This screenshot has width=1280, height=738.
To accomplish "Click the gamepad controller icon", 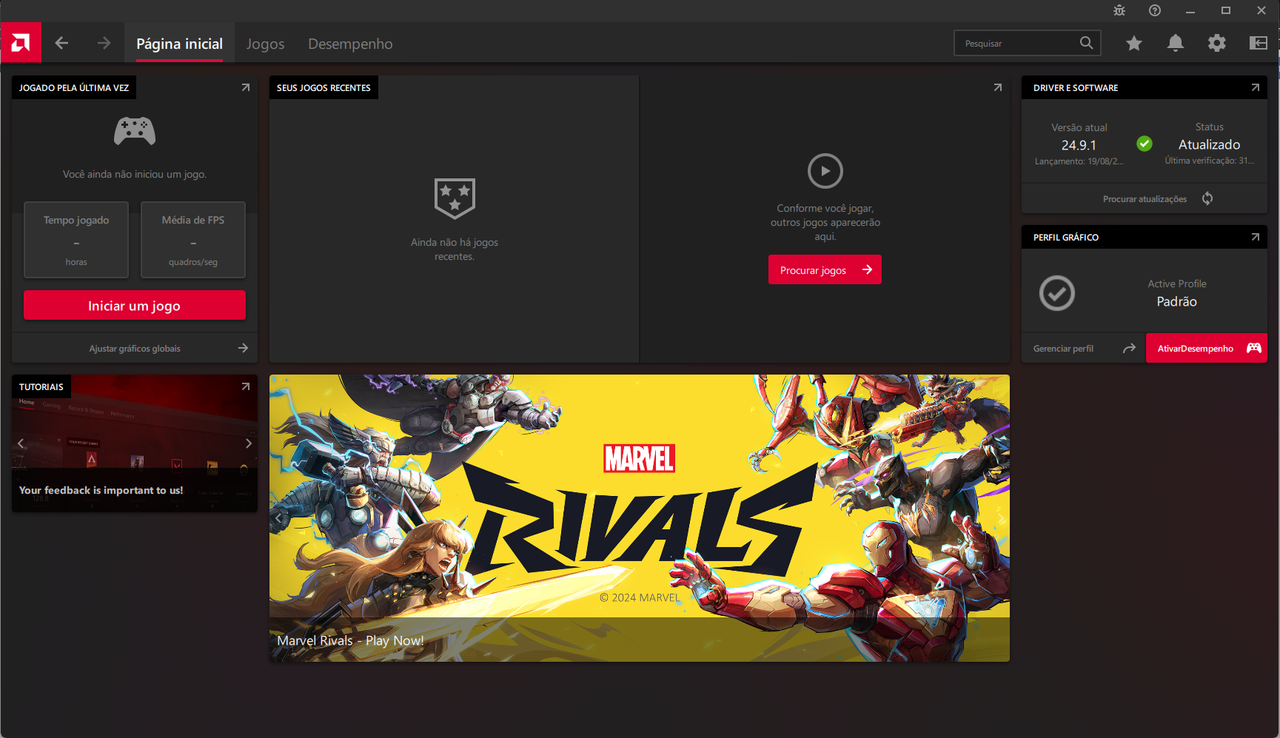I will tap(134, 131).
